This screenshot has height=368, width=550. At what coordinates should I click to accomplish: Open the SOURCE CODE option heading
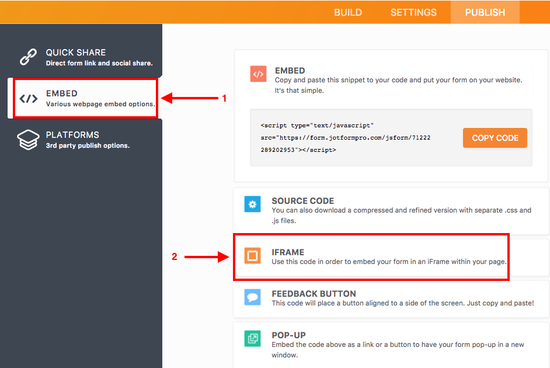[x=303, y=201]
